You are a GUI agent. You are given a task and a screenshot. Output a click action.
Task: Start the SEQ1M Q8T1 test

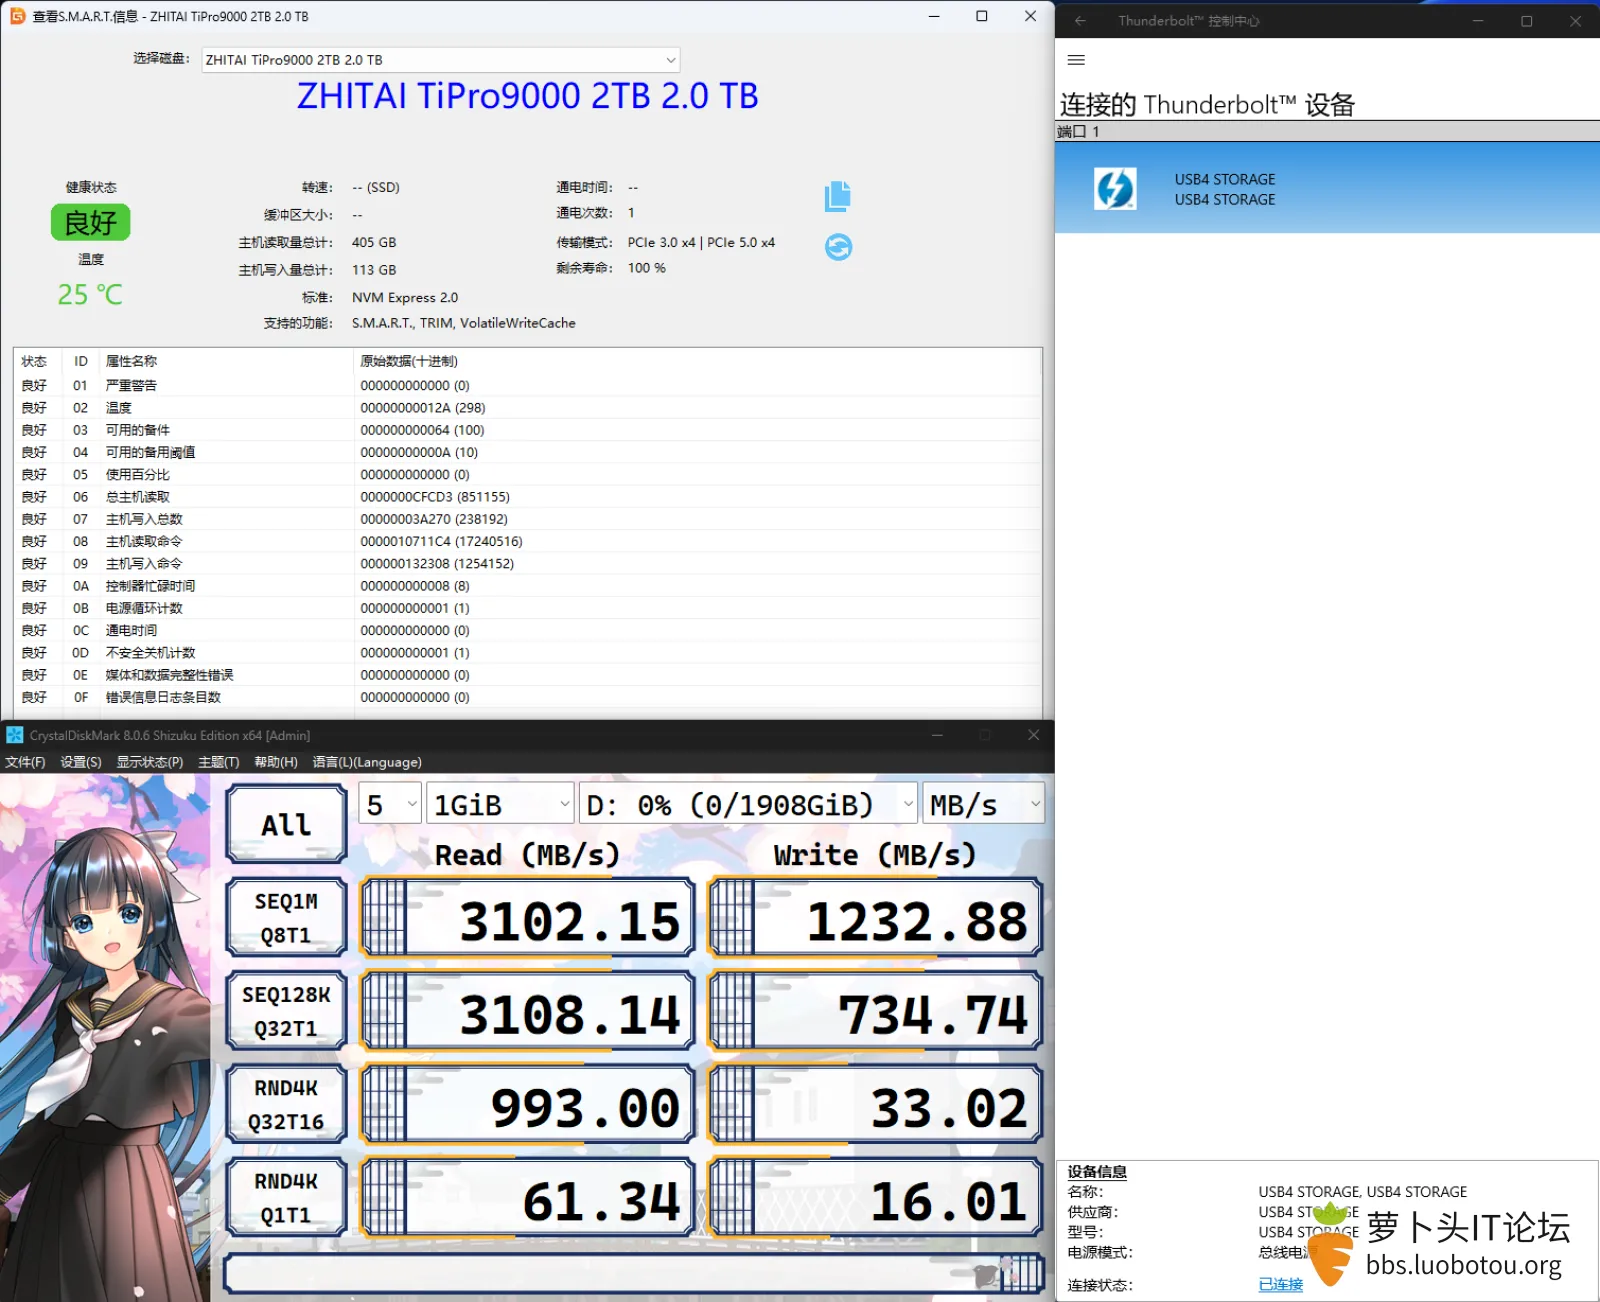[286, 918]
